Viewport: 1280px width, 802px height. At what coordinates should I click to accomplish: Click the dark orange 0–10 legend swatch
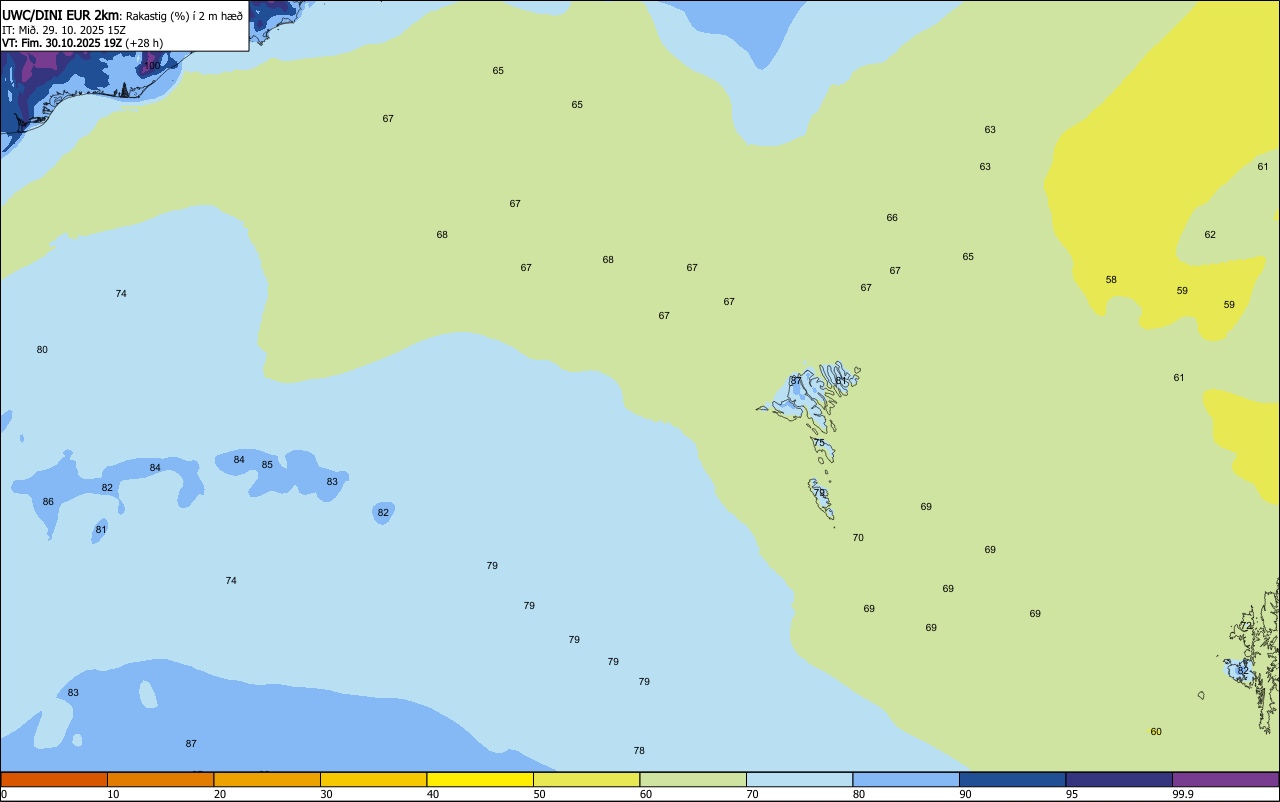coord(54,779)
